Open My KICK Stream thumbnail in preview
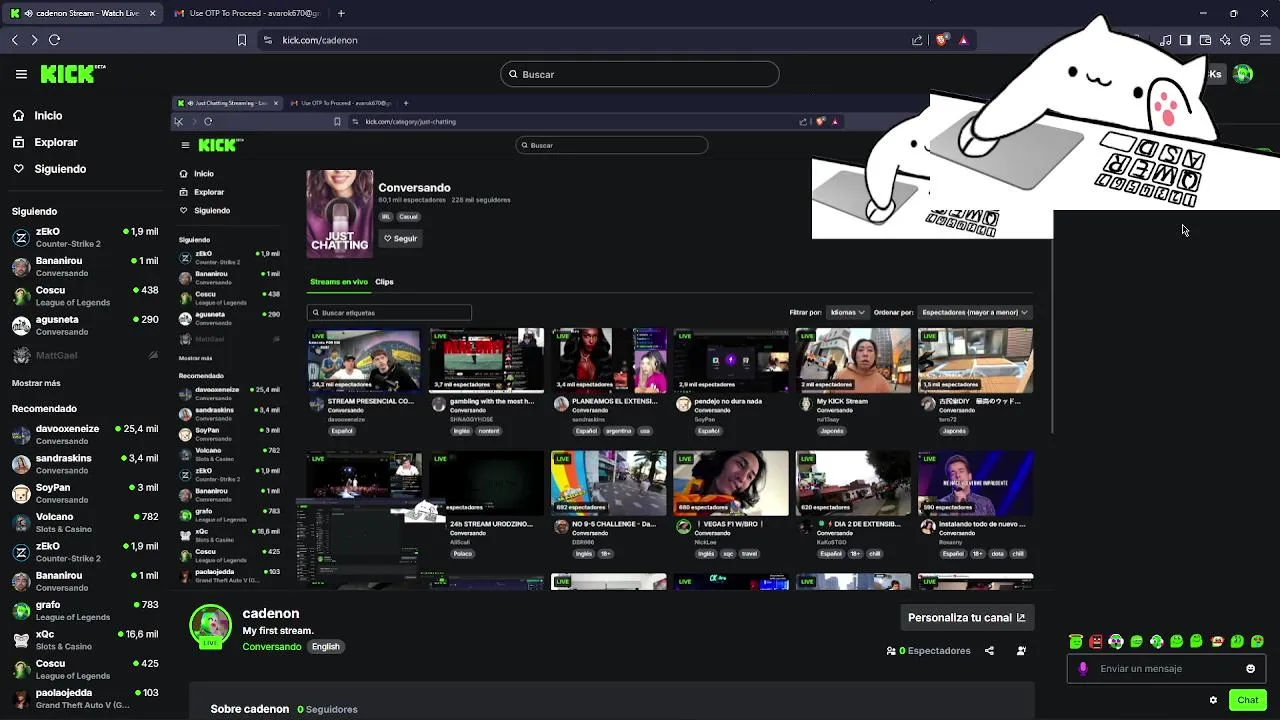 [853, 360]
